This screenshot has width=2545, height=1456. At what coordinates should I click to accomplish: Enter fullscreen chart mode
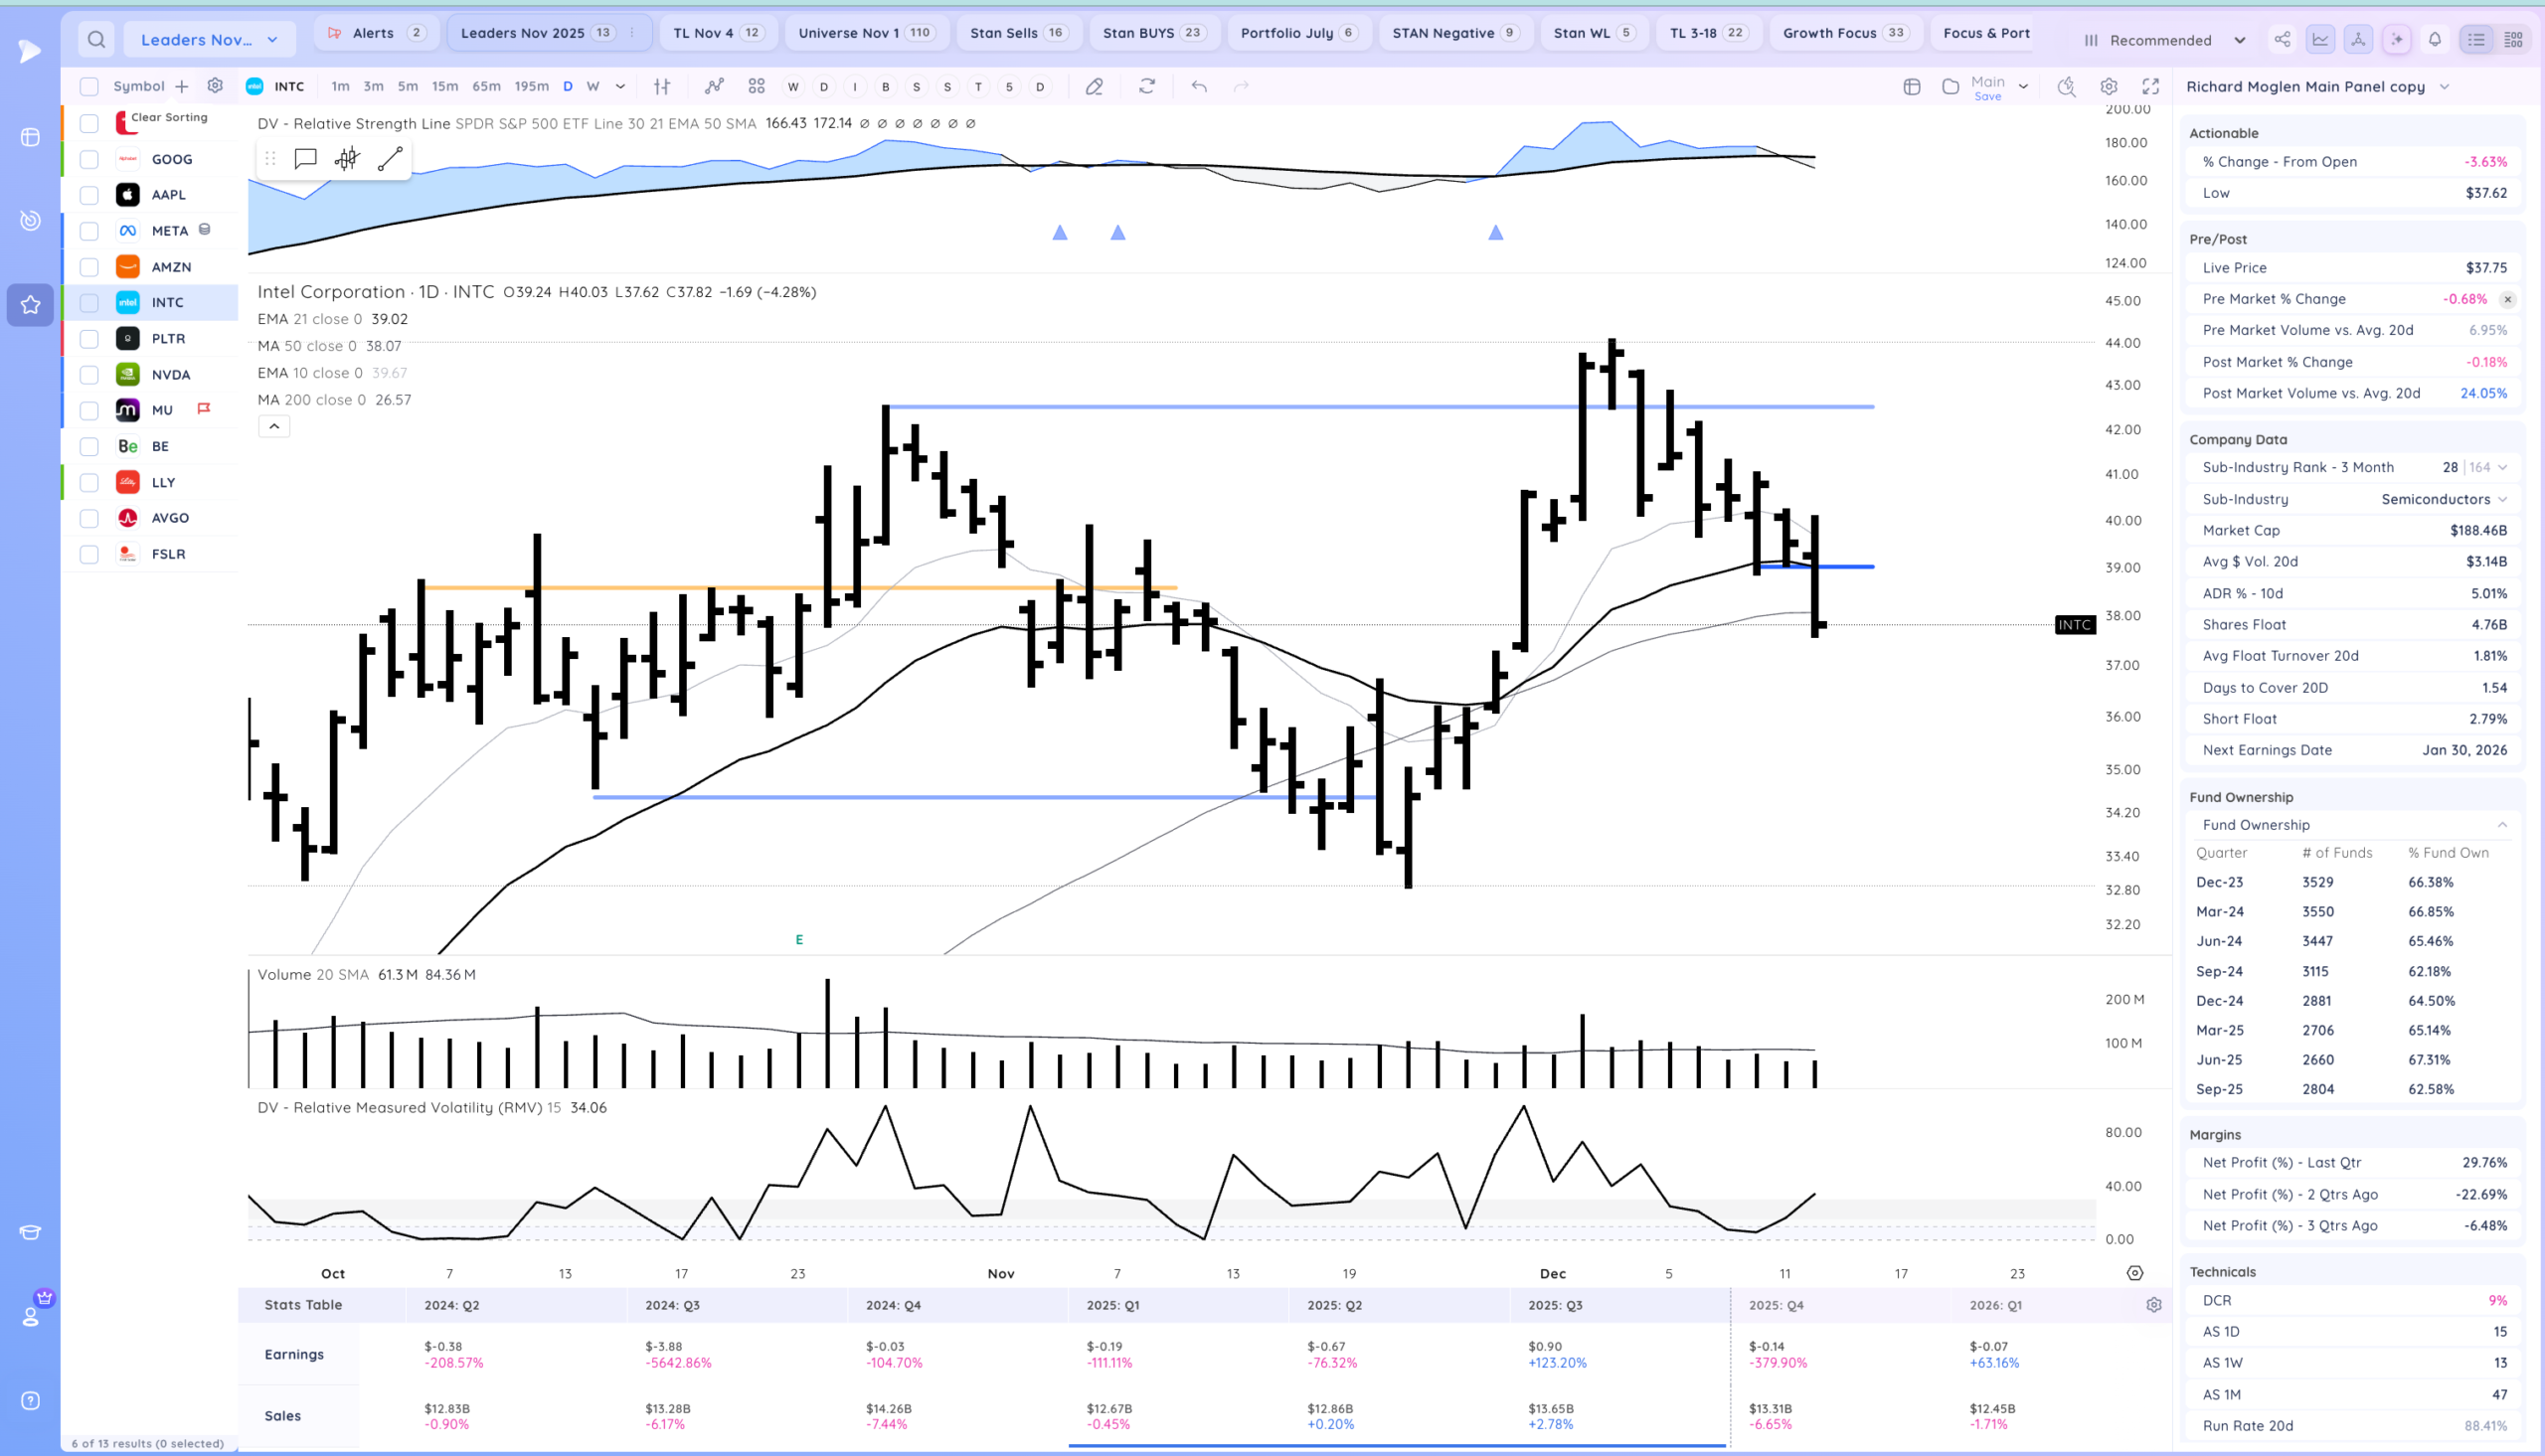pyautogui.click(x=2150, y=87)
